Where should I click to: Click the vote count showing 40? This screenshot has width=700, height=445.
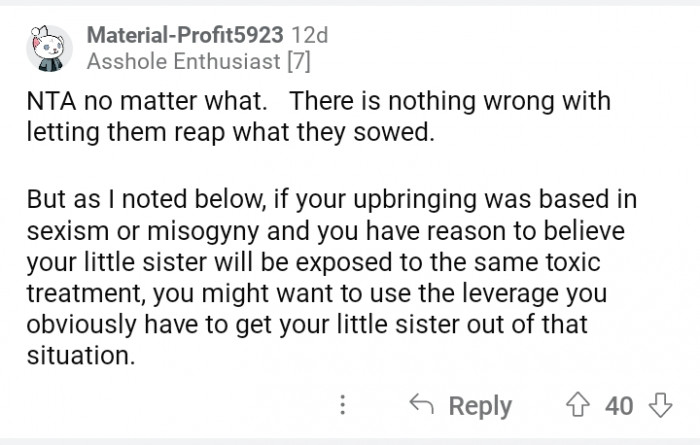pos(619,405)
